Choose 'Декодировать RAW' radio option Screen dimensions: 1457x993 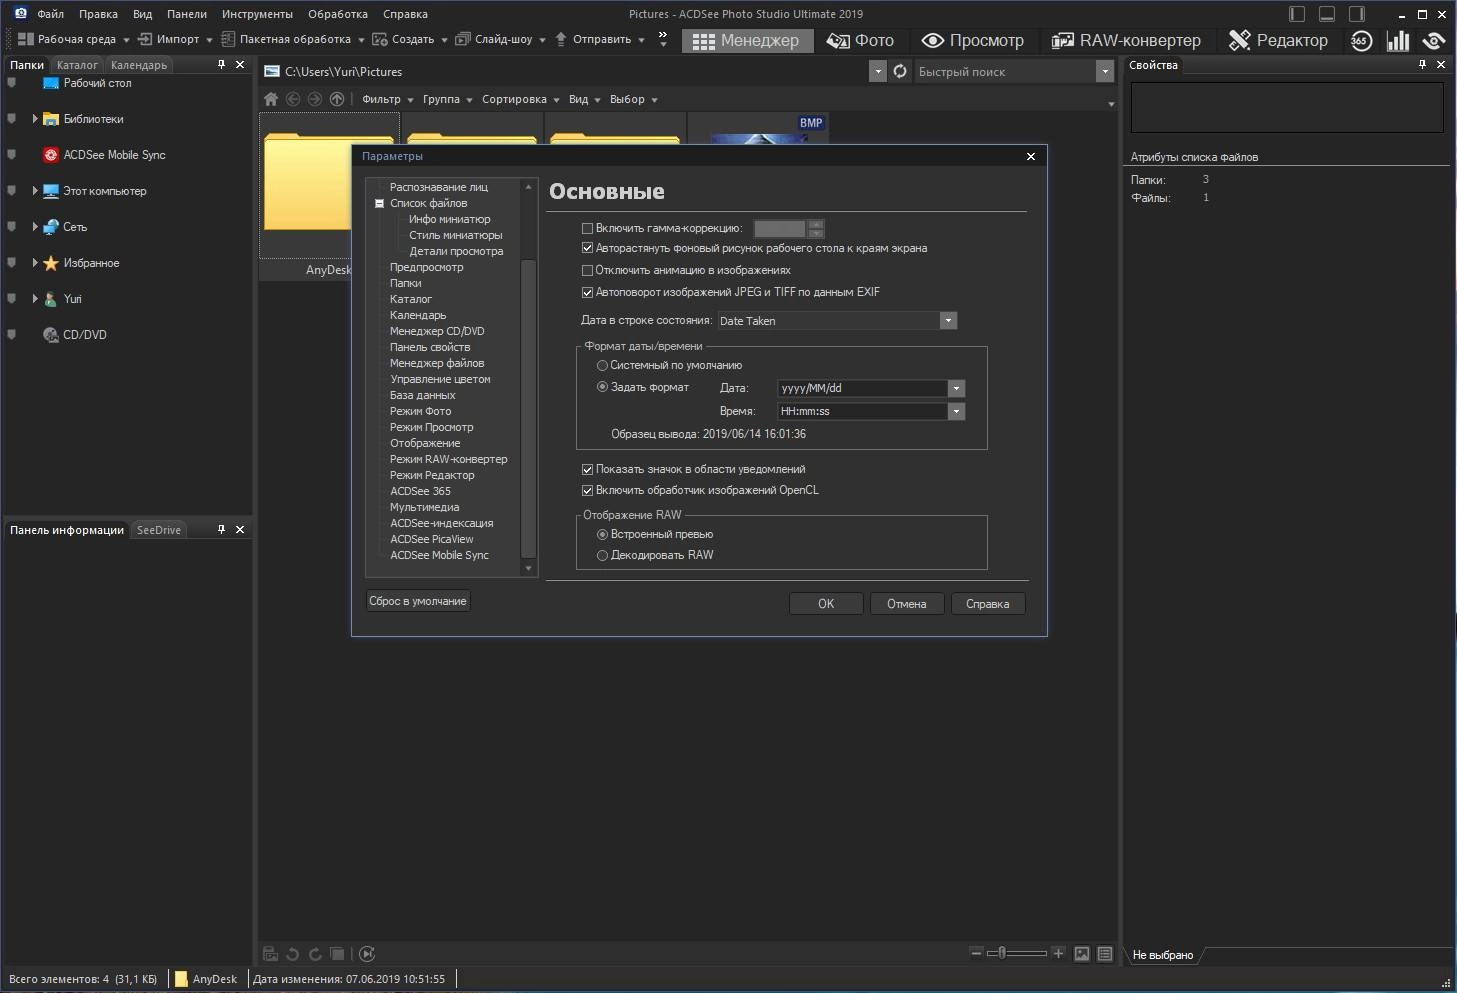pos(602,555)
